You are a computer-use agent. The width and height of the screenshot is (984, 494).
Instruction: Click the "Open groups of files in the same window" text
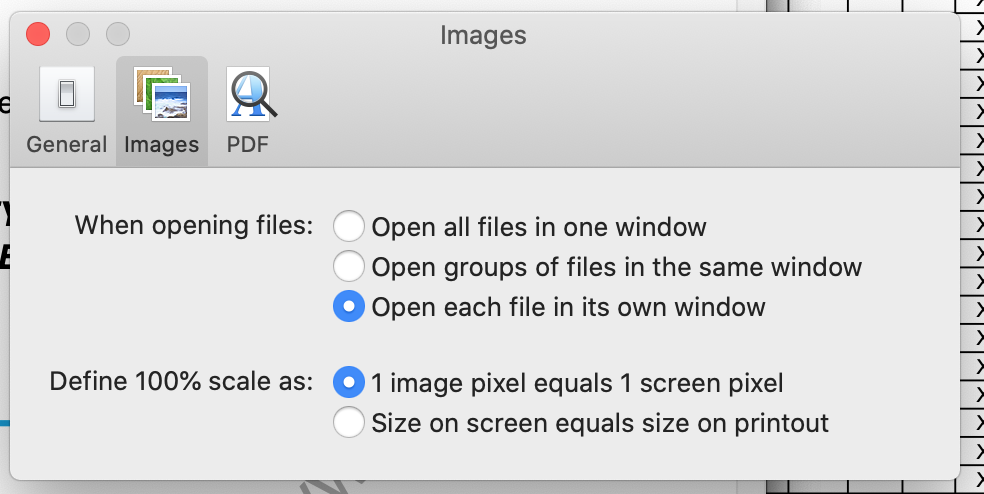pyautogui.click(x=616, y=267)
